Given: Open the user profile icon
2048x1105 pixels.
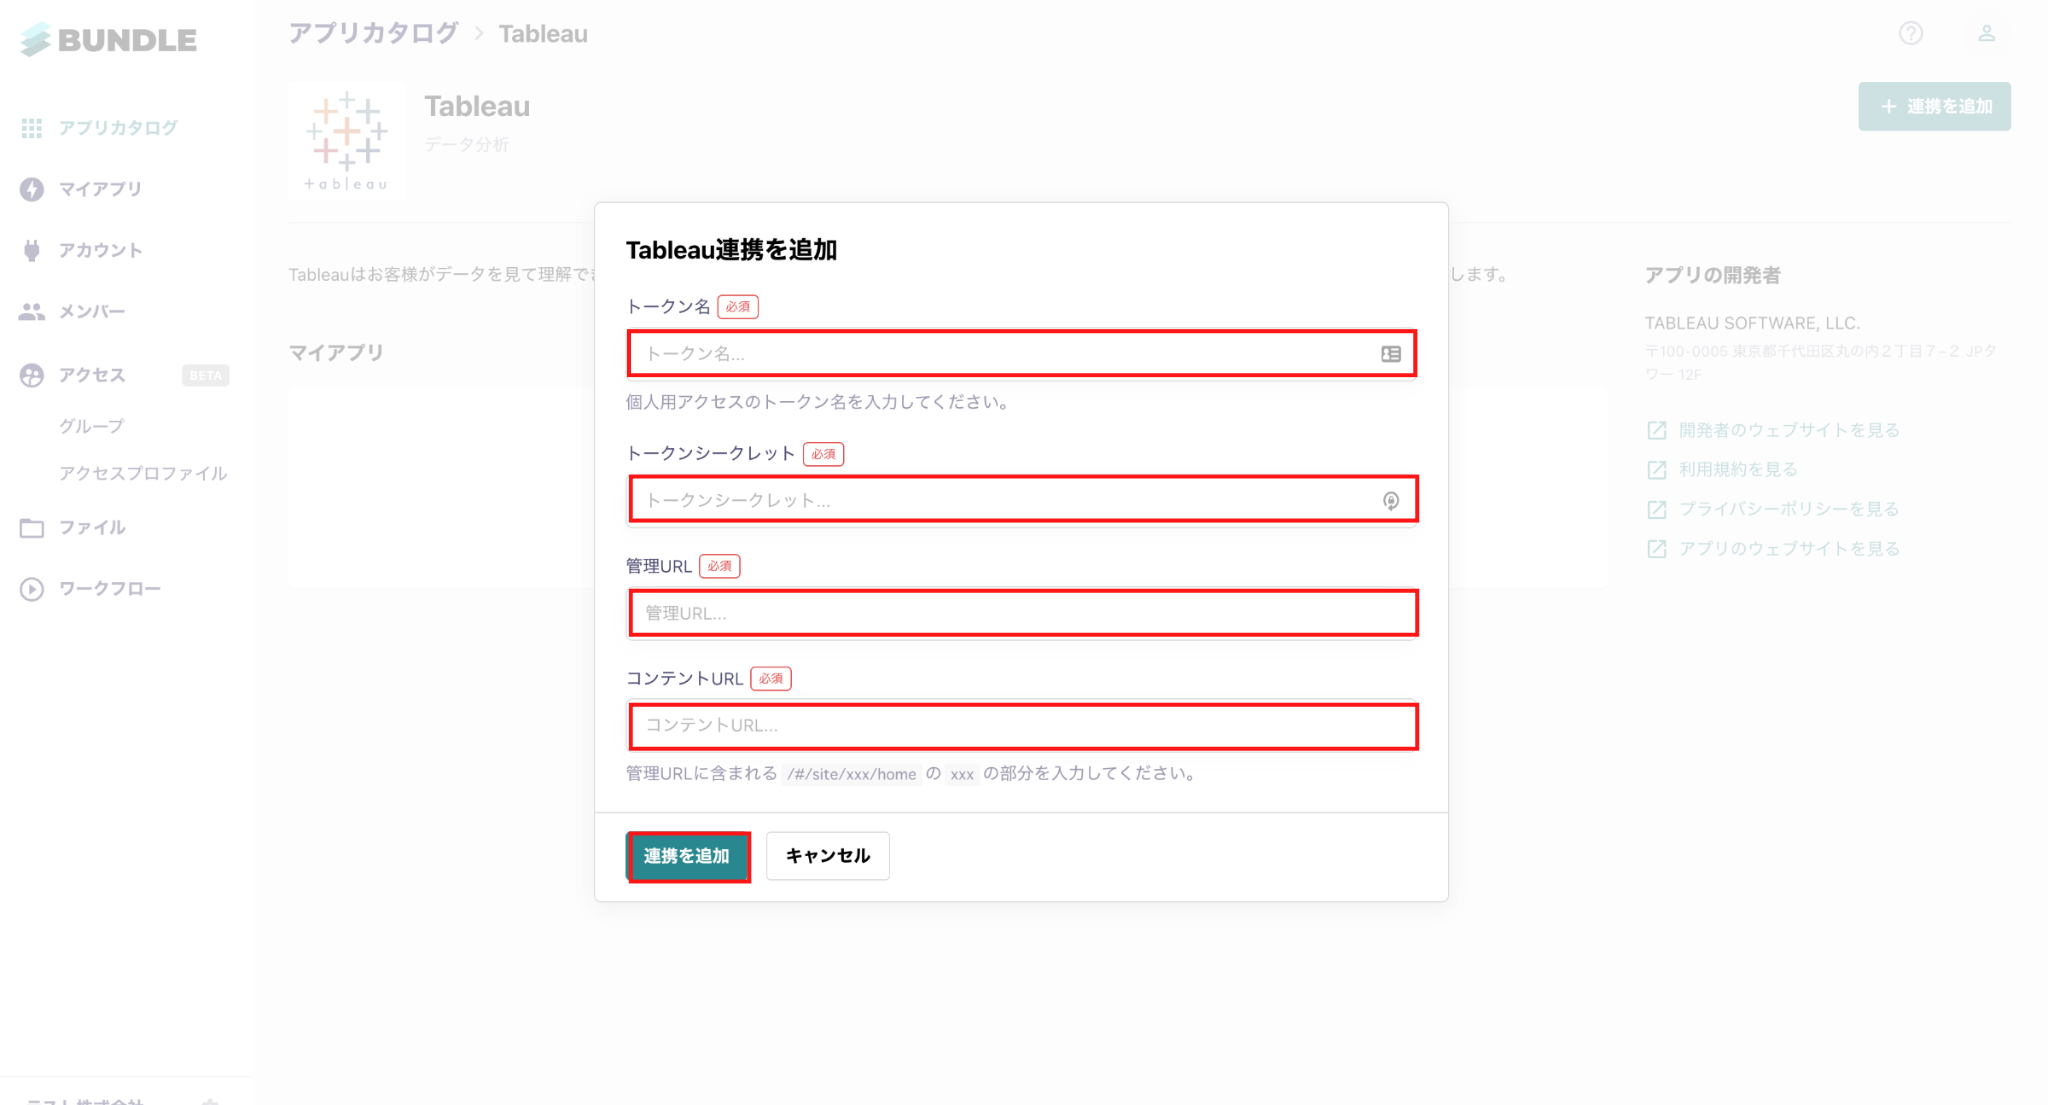Looking at the screenshot, I should click(x=1987, y=34).
